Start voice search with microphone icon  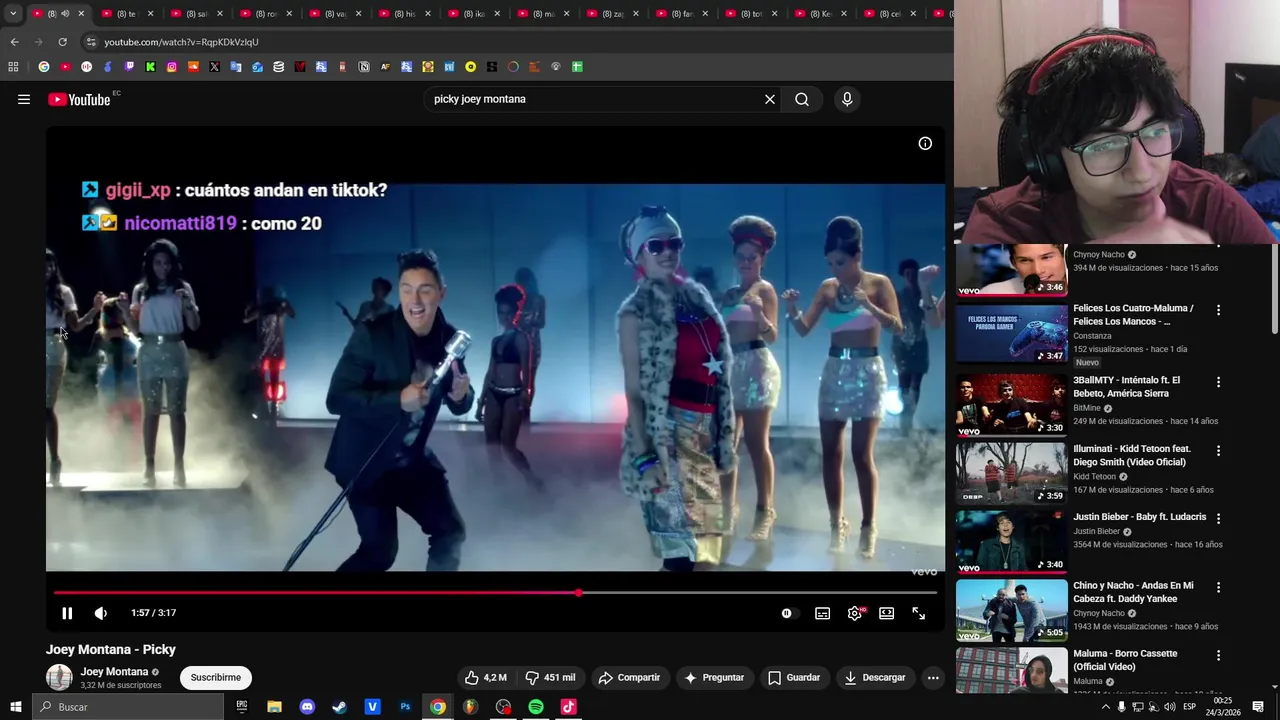tap(847, 99)
